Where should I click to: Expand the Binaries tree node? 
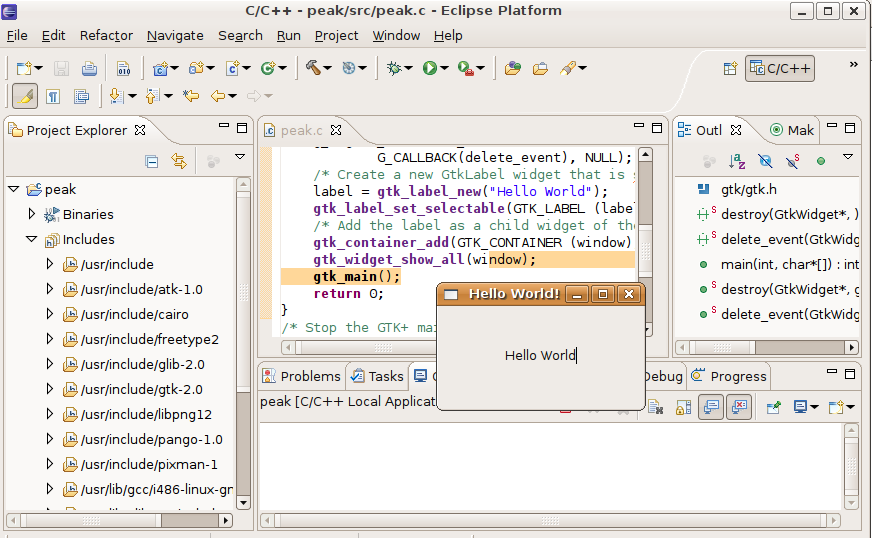32,214
